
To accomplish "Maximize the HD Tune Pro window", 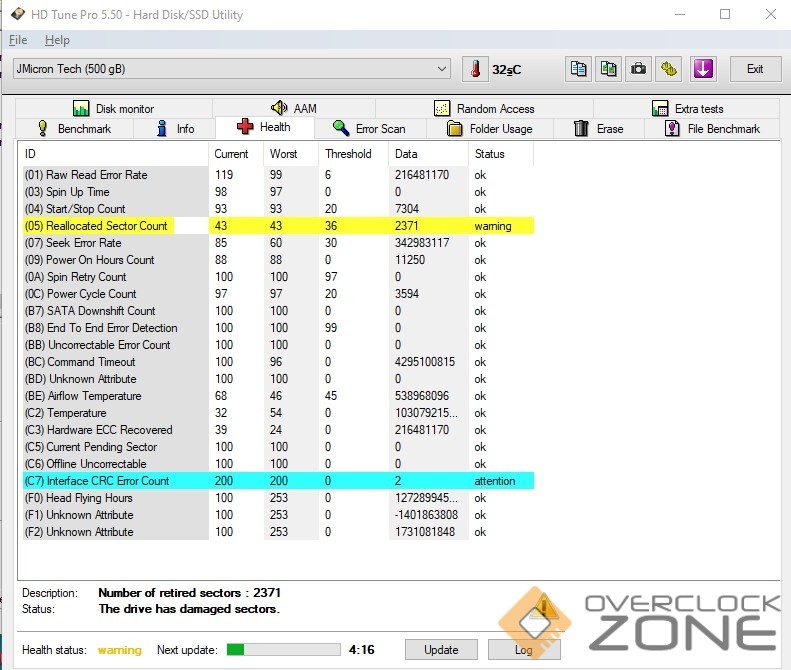I will (x=725, y=14).
